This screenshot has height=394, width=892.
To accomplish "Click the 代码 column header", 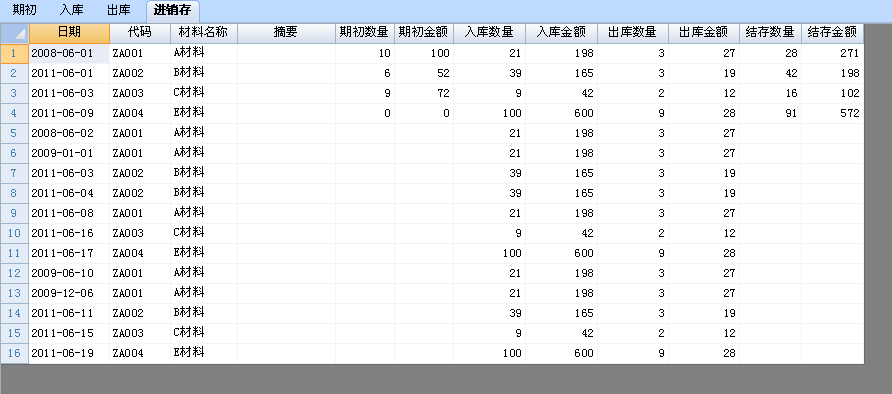I will point(140,34).
